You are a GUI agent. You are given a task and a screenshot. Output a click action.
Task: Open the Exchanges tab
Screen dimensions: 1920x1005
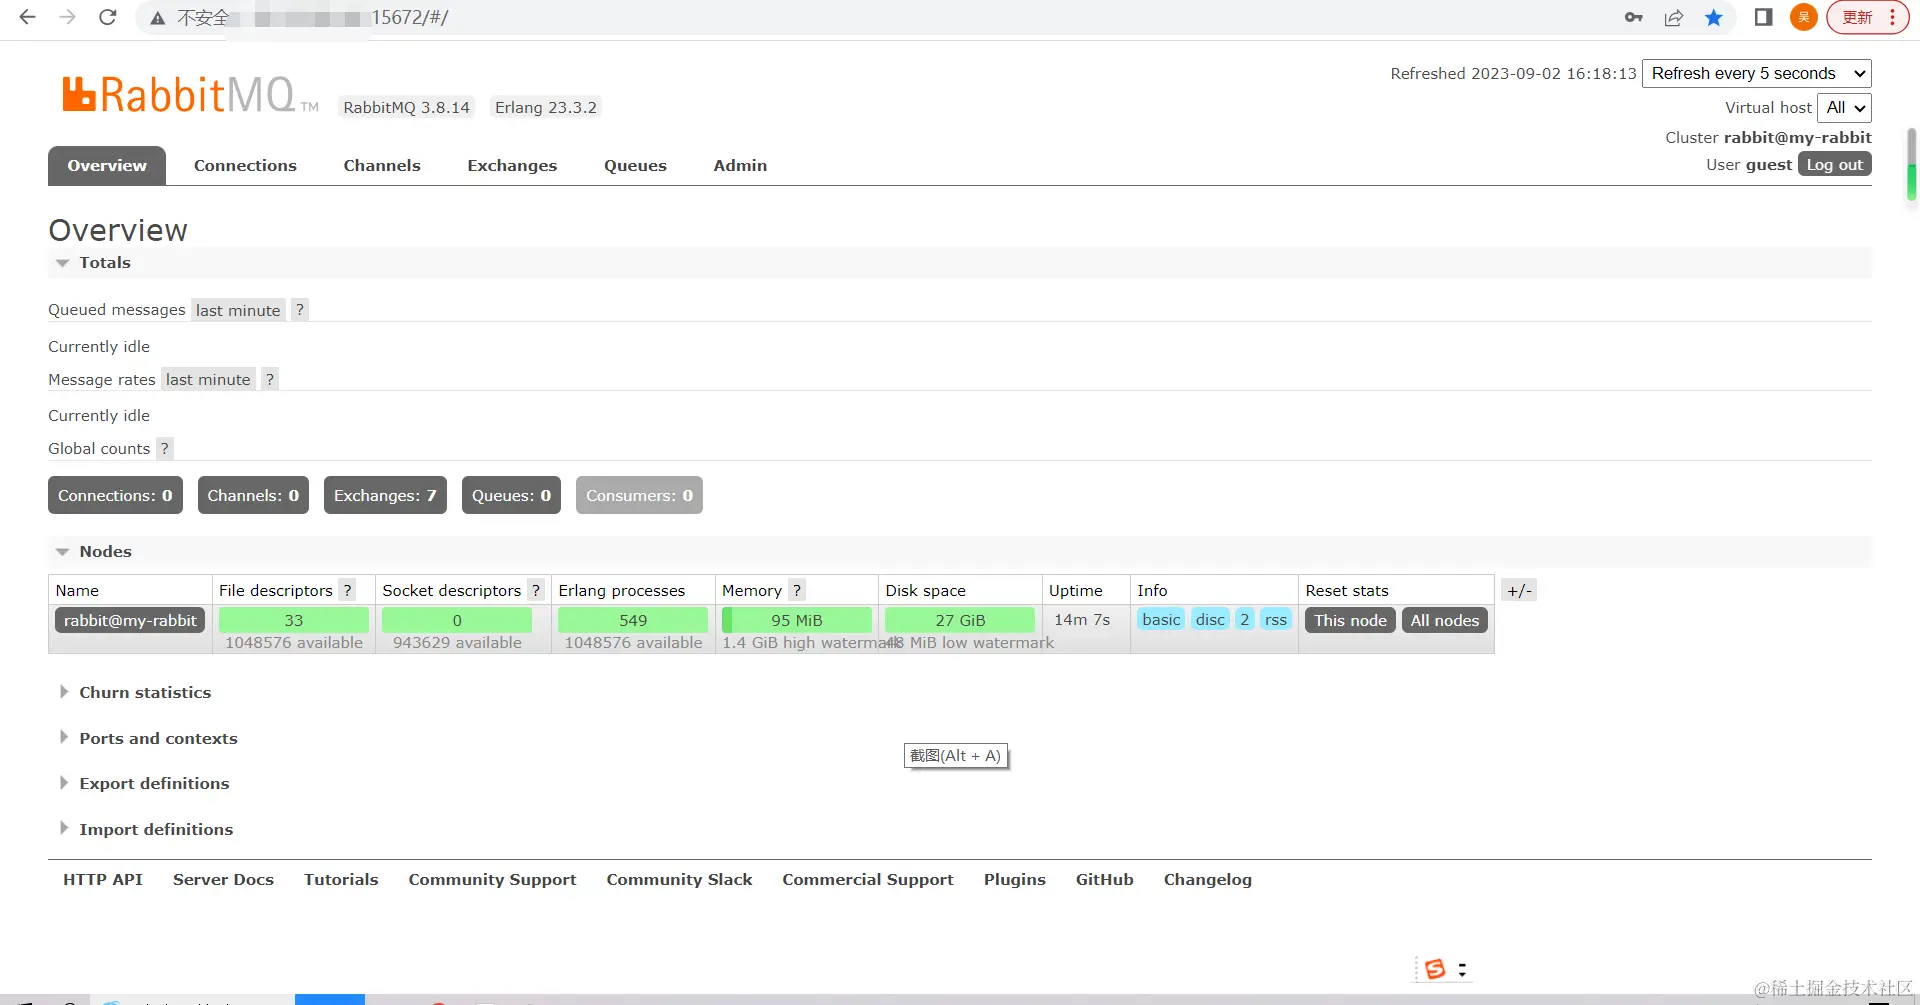pyautogui.click(x=512, y=166)
